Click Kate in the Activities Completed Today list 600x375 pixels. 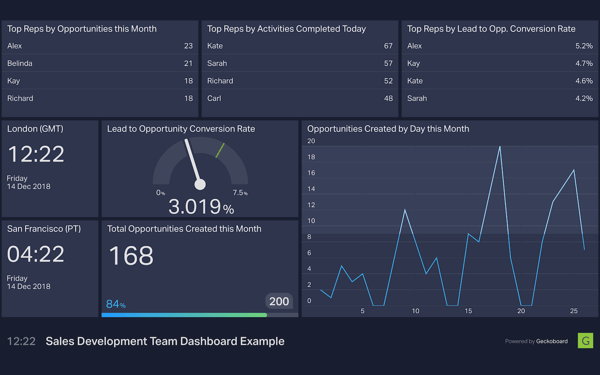pos(215,46)
